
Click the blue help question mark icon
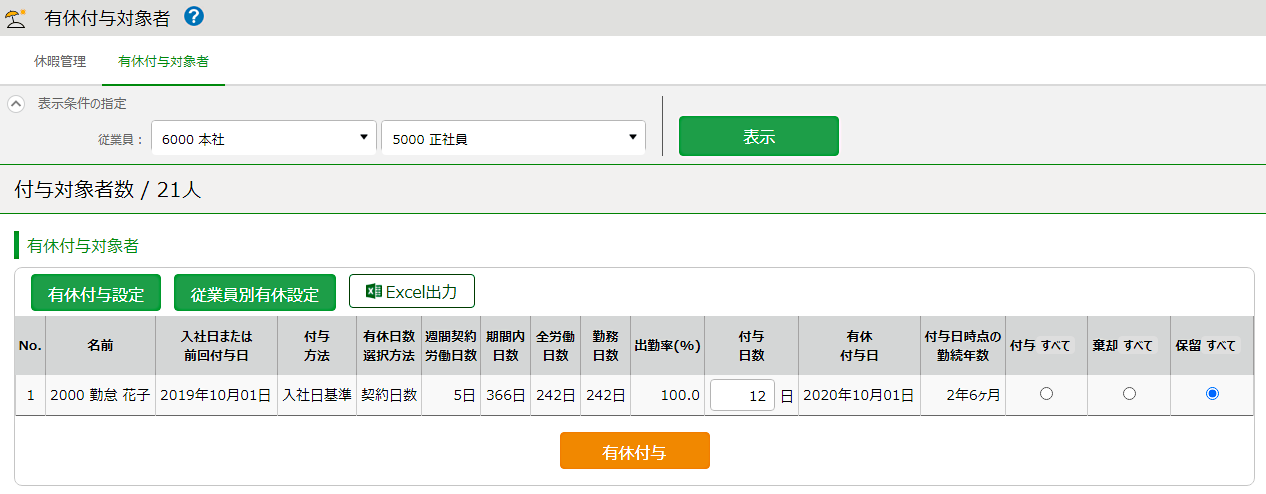(x=194, y=16)
